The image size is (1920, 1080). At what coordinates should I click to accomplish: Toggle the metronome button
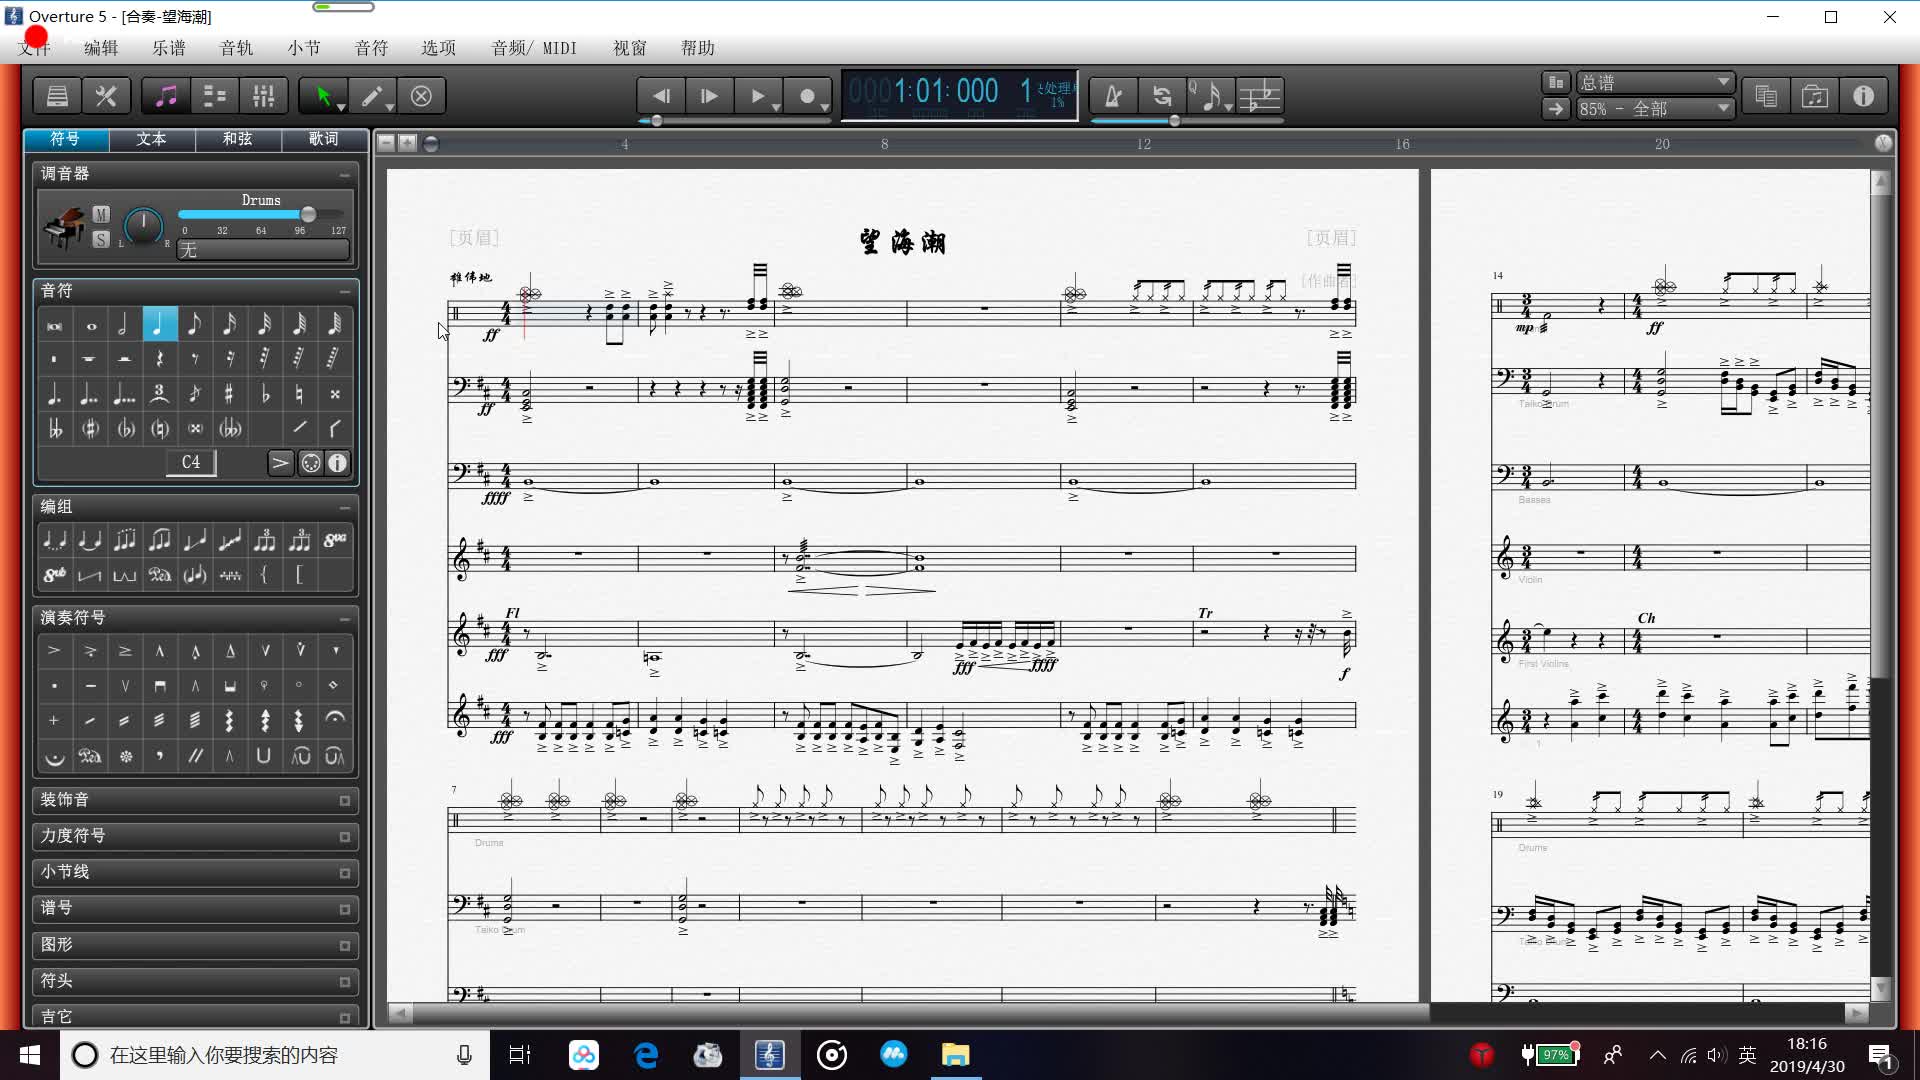(1113, 96)
